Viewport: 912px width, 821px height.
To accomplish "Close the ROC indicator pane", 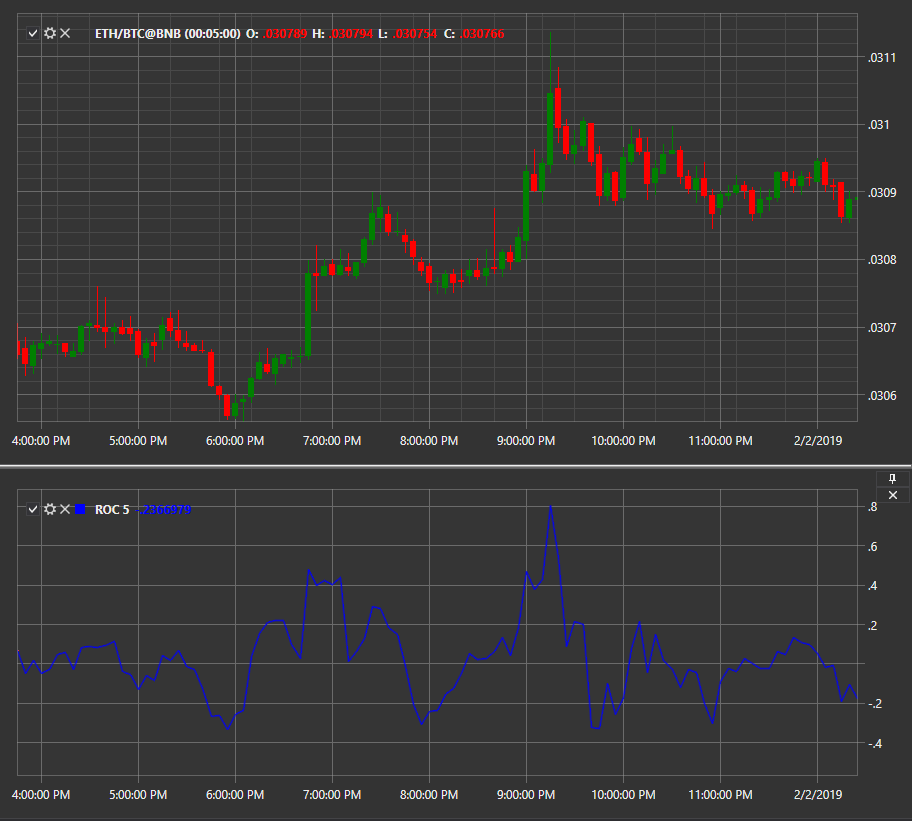I will [x=893, y=495].
